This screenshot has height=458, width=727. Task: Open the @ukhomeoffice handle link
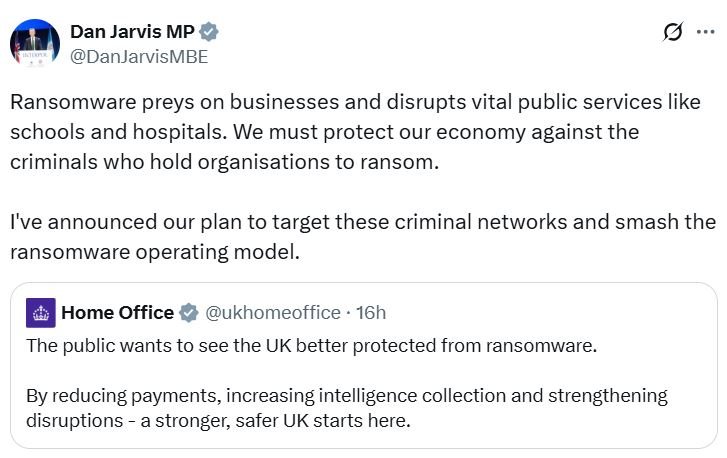coord(272,313)
